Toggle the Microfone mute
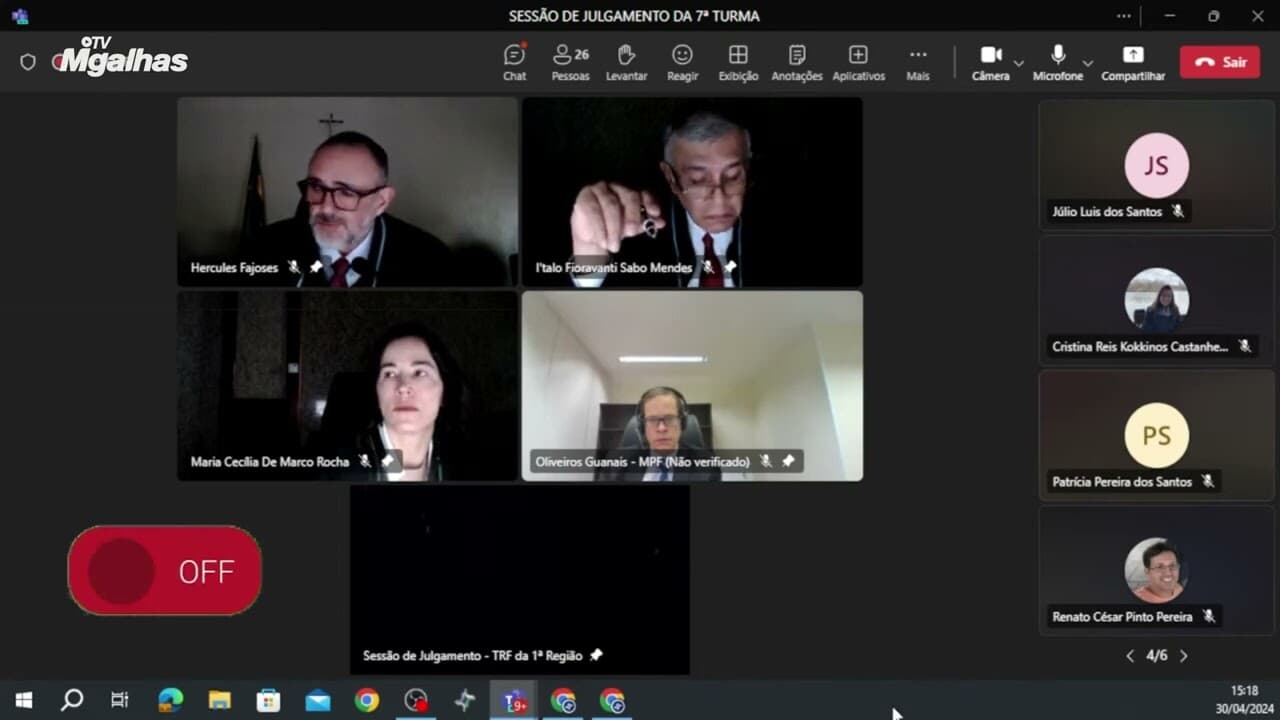1280x720 pixels. point(1057,62)
